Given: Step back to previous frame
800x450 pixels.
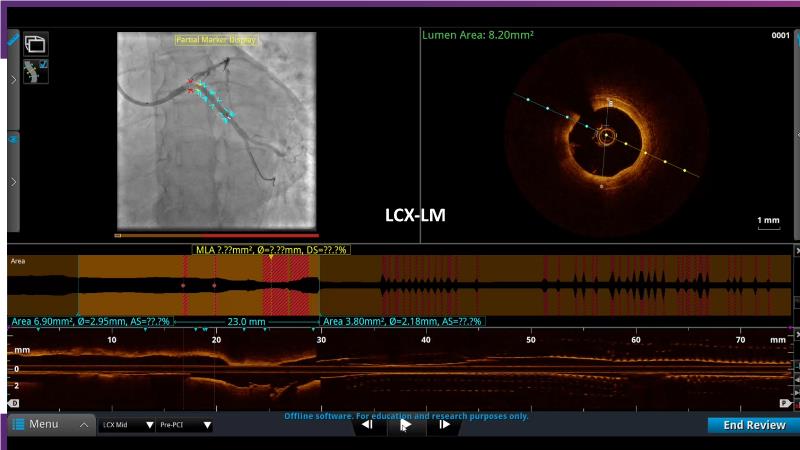Looking at the screenshot, I should pos(367,425).
